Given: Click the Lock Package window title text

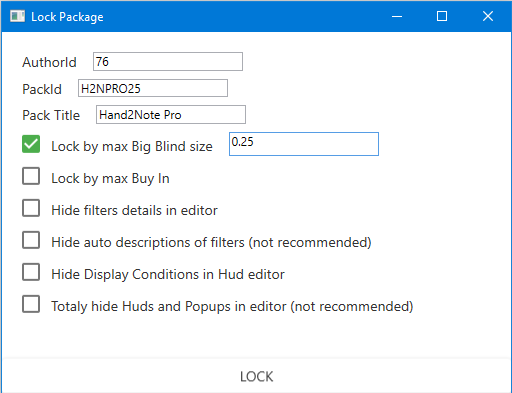Looking at the screenshot, I should coord(67,17).
